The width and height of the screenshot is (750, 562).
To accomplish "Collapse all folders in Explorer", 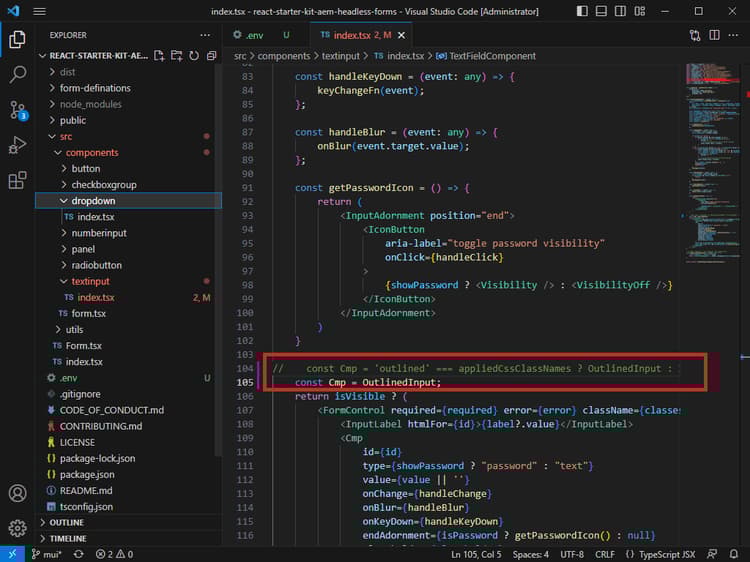I will pos(209,56).
